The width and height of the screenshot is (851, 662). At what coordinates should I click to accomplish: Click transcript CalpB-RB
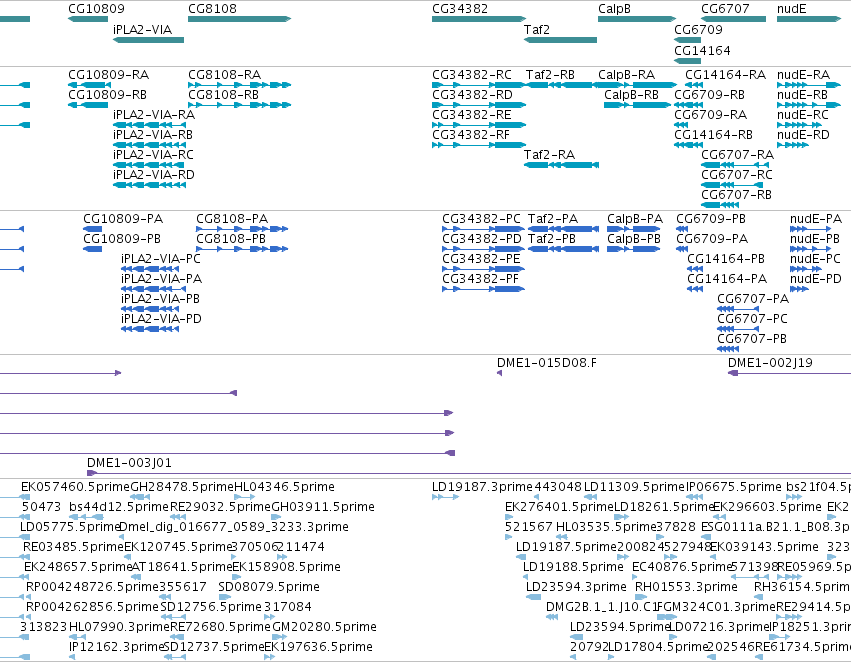[637, 105]
